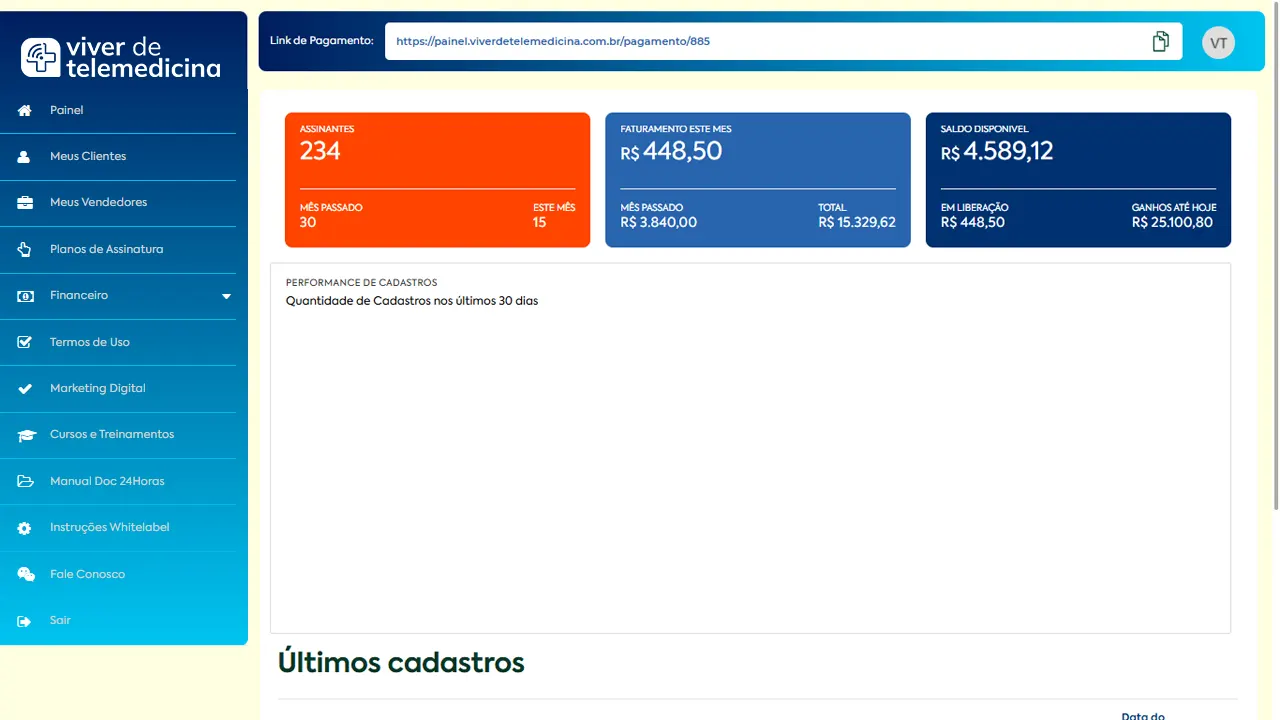Click the Instruções Whitelabel gear icon
The image size is (1280, 720).
pos(23,527)
